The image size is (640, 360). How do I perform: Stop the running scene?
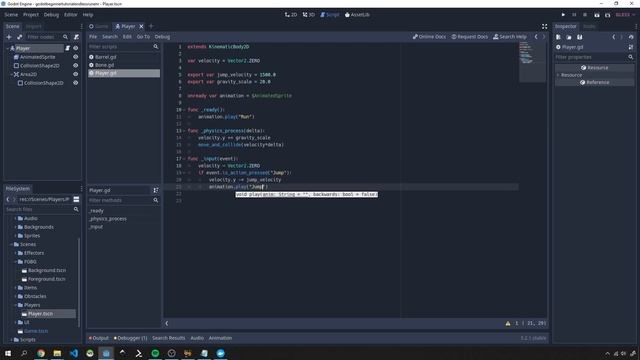[585, 15]
